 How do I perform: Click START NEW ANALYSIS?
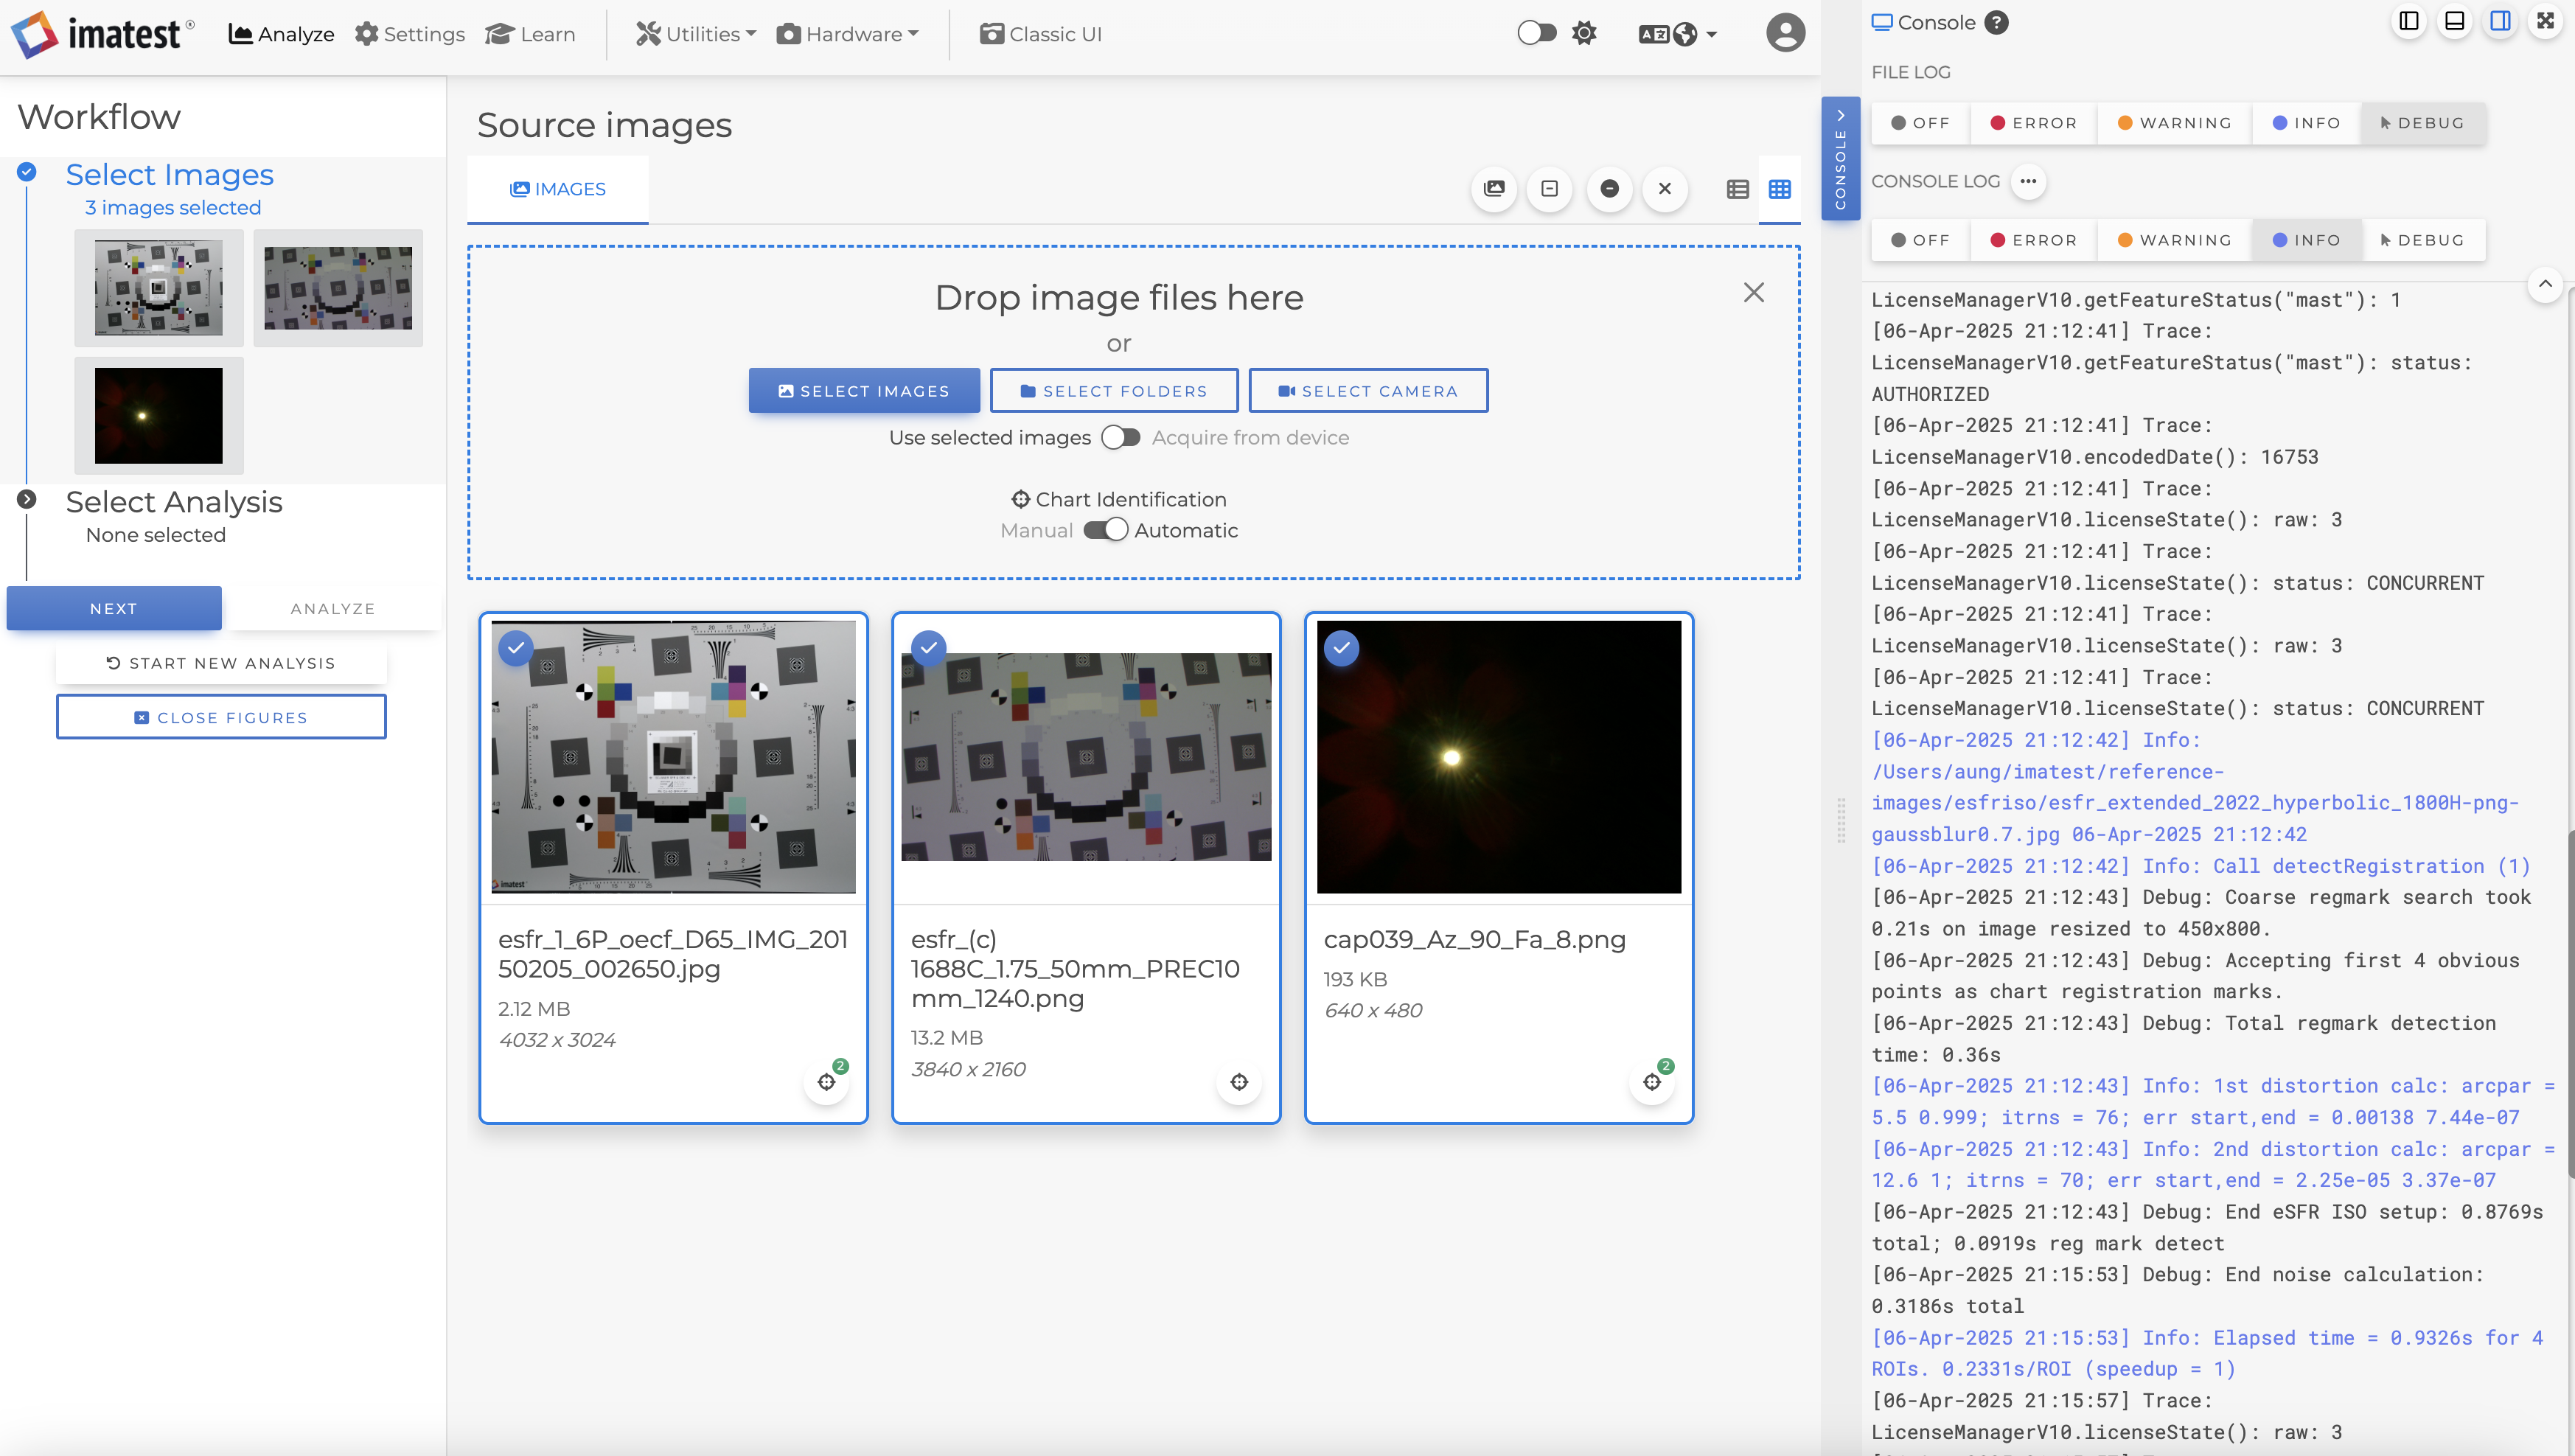221,663
